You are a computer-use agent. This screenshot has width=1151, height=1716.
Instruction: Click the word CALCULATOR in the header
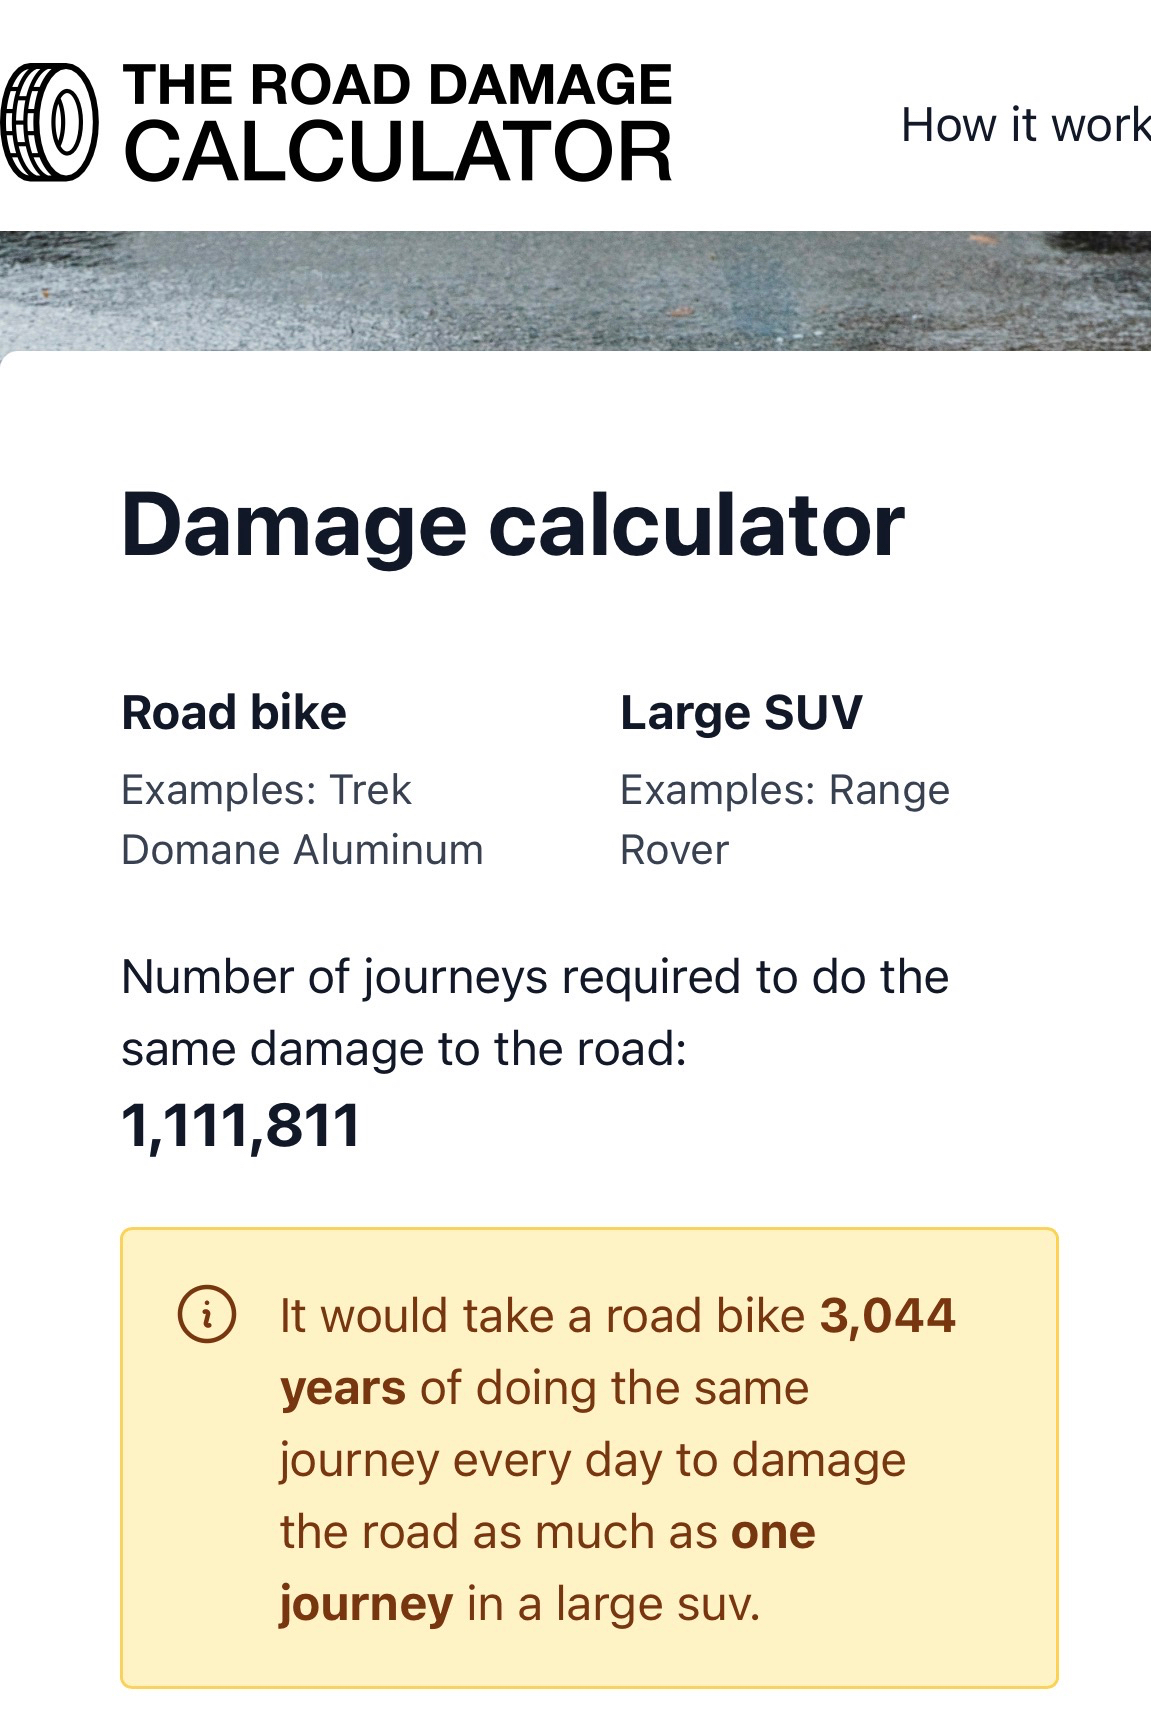pos(397,153)
